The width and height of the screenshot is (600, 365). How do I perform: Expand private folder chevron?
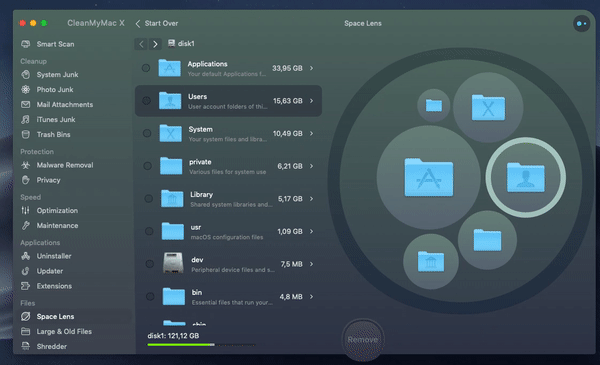(311, 166)
